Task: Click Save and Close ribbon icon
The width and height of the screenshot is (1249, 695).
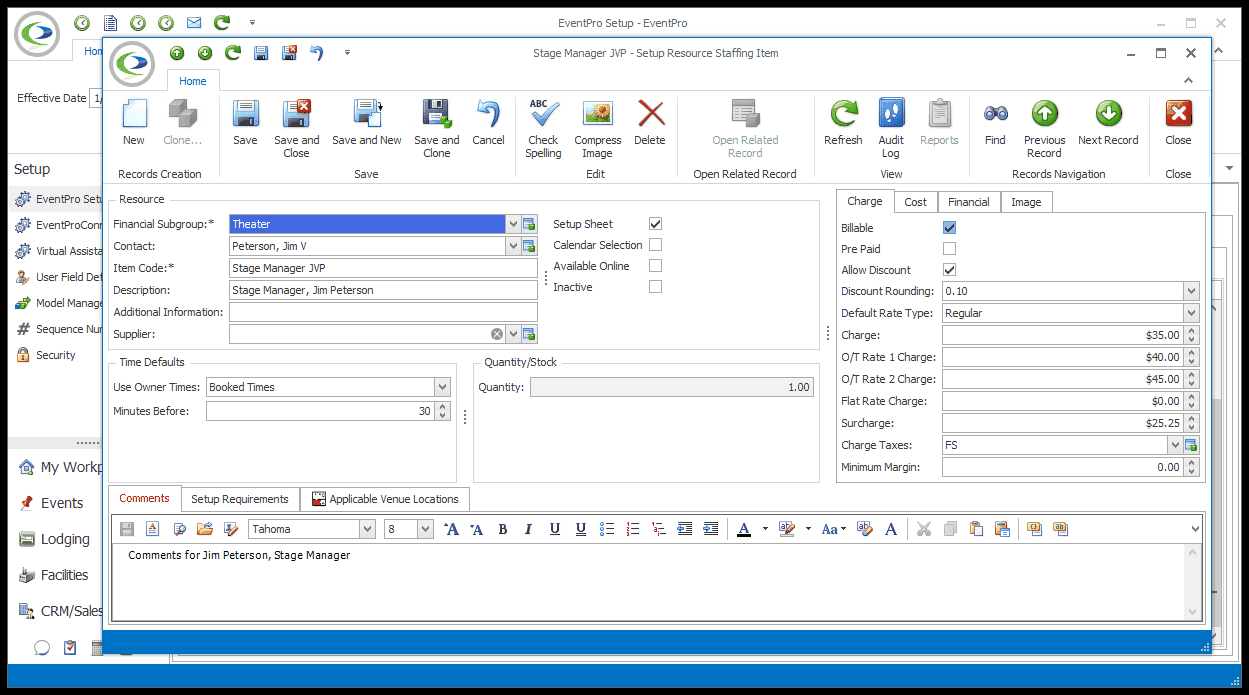Action: 297,114
